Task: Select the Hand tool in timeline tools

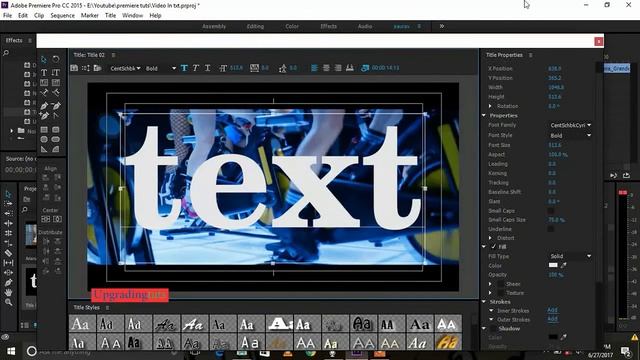Action: (8, 292)
